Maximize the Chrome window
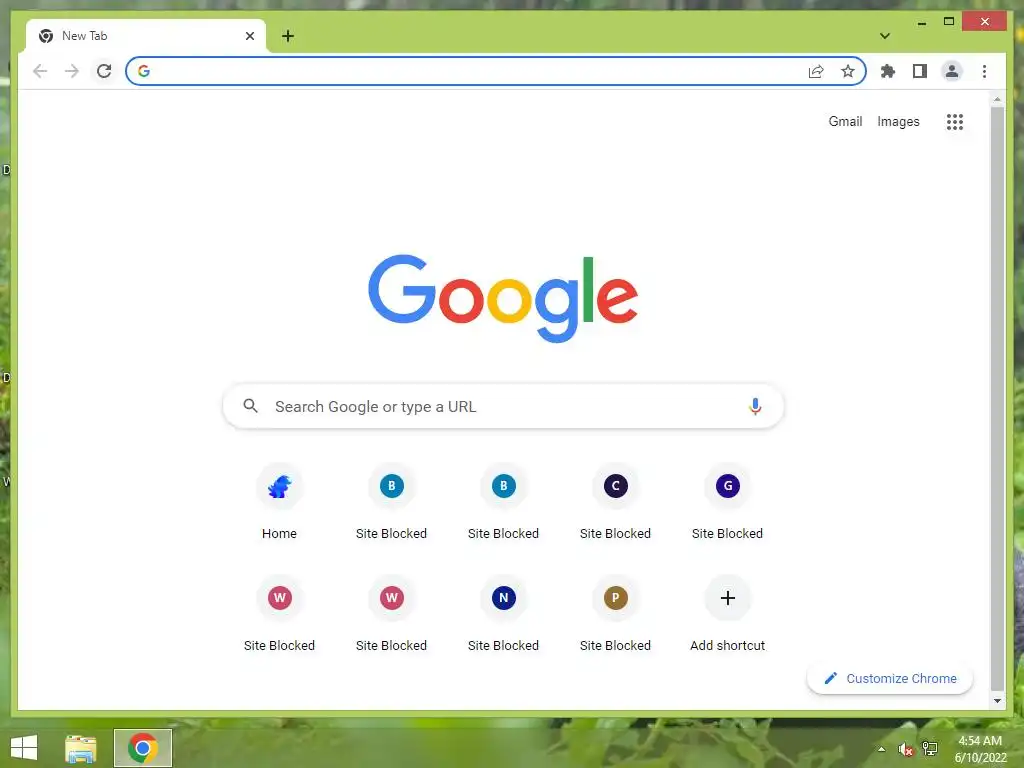The image size is (1024, 768). point(949,22)
